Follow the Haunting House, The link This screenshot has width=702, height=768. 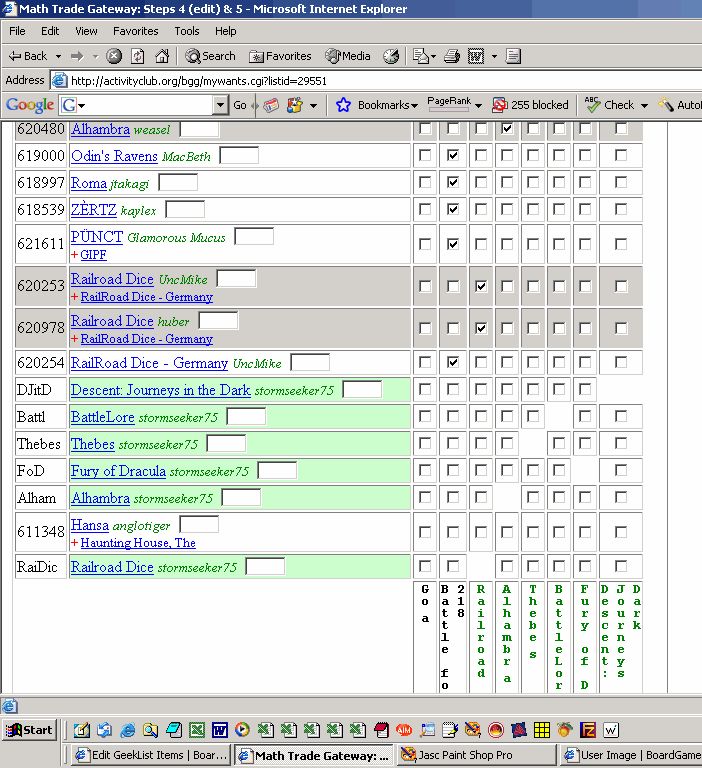pyautogui.click(x=138, y=543)
